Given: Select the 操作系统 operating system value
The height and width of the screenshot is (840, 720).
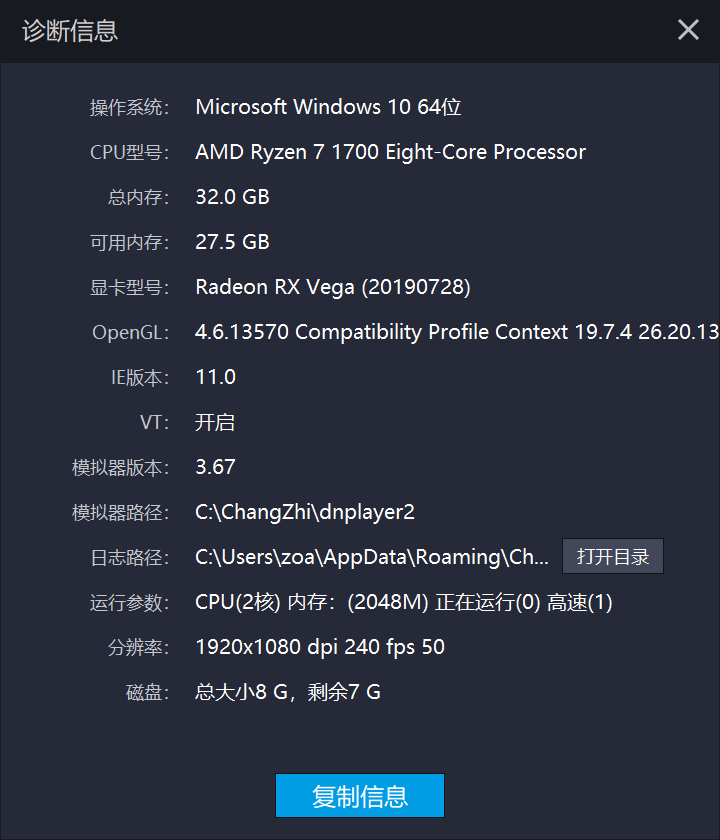Looking at the screenshot, I should tap(330, 107).
